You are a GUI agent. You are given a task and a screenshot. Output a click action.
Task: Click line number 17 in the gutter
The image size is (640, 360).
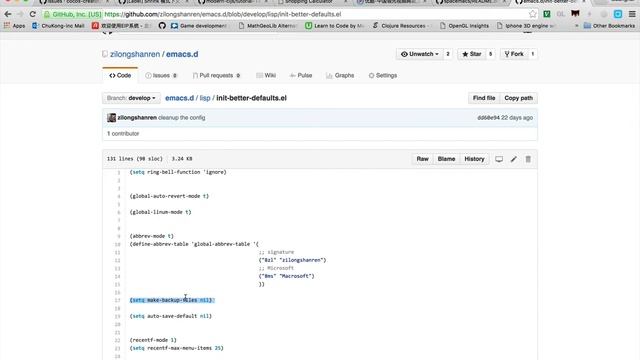[x=118, y=300]
